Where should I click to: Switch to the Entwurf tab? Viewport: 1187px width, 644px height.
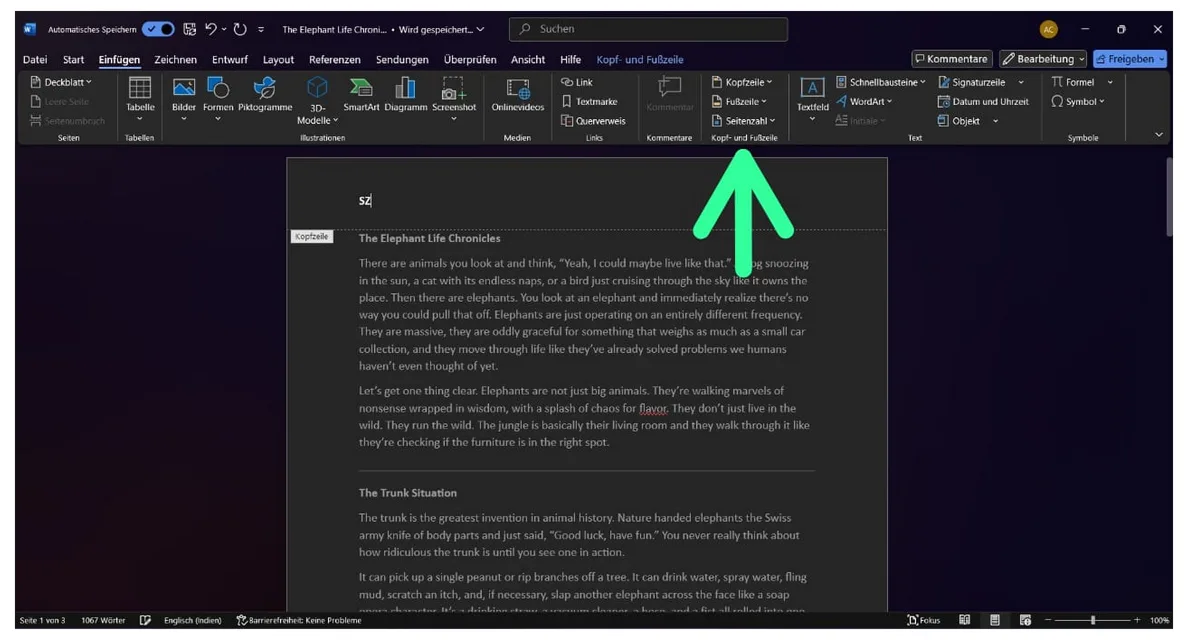(229, 60)
